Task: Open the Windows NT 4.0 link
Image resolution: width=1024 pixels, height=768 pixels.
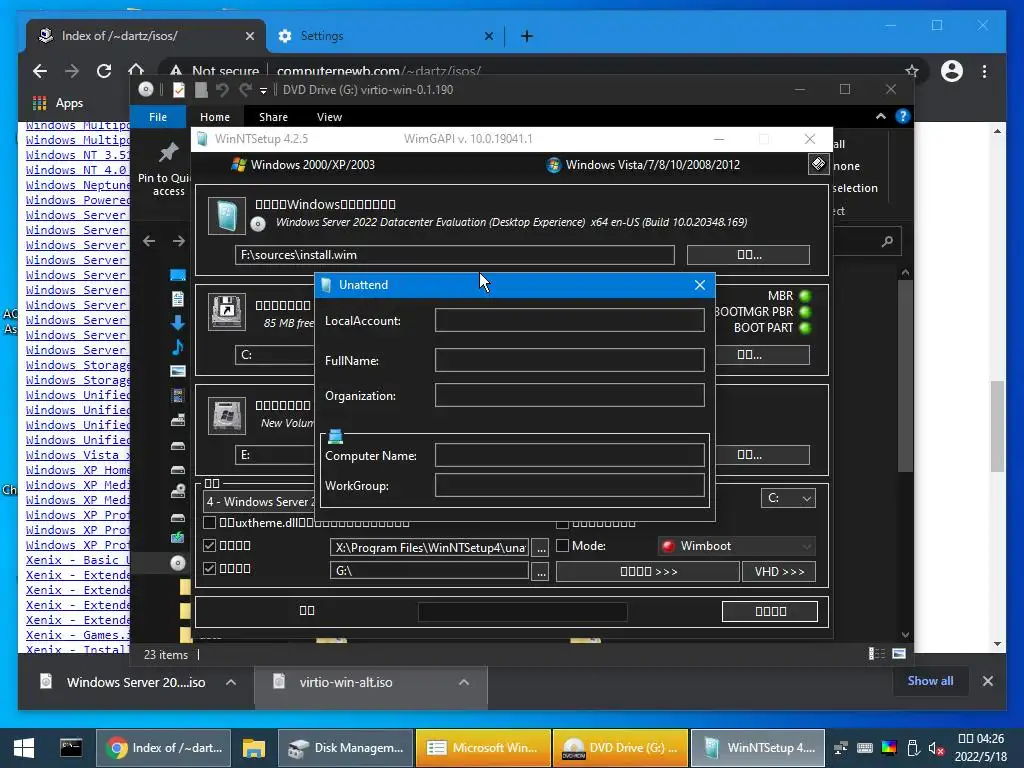Action: coord(78,170)
